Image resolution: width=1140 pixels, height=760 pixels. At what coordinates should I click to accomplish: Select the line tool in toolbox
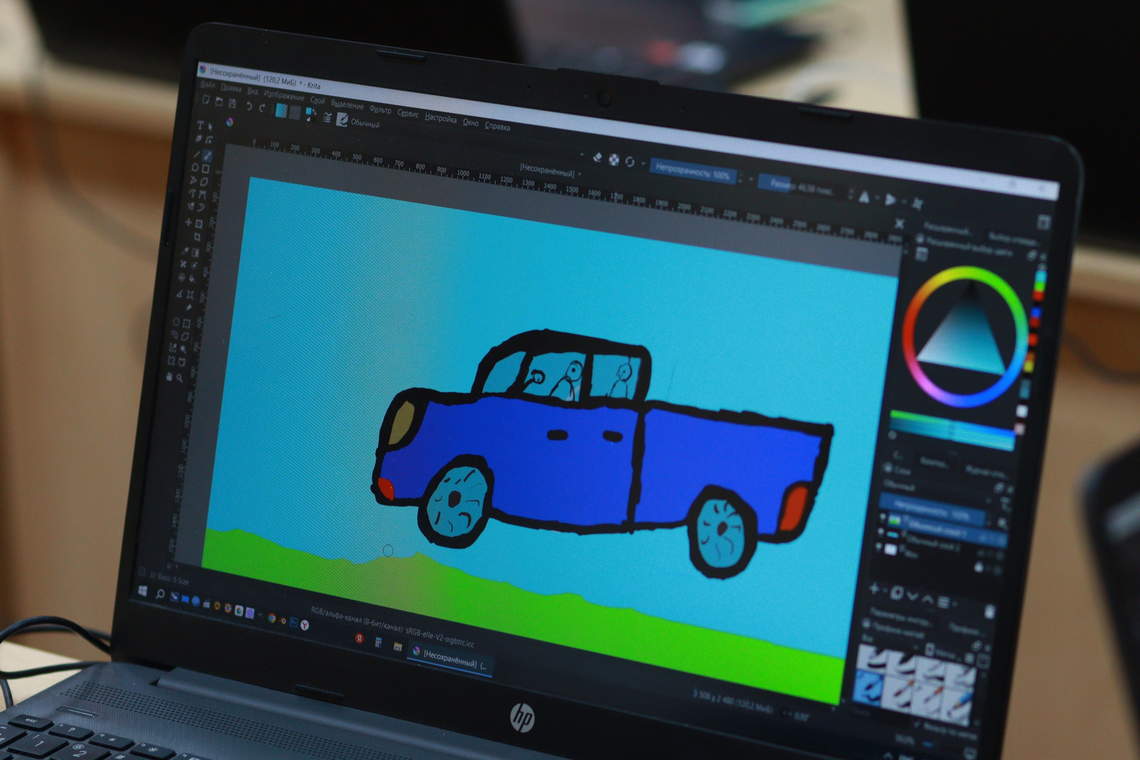pyautogui.click(x=196, y=154)
